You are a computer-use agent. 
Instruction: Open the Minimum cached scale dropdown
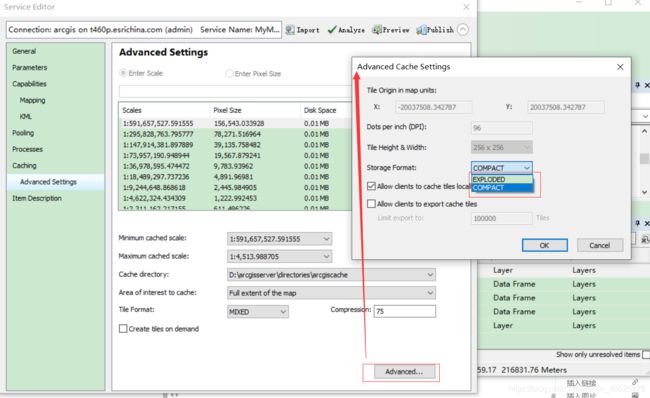pos(279,239)
